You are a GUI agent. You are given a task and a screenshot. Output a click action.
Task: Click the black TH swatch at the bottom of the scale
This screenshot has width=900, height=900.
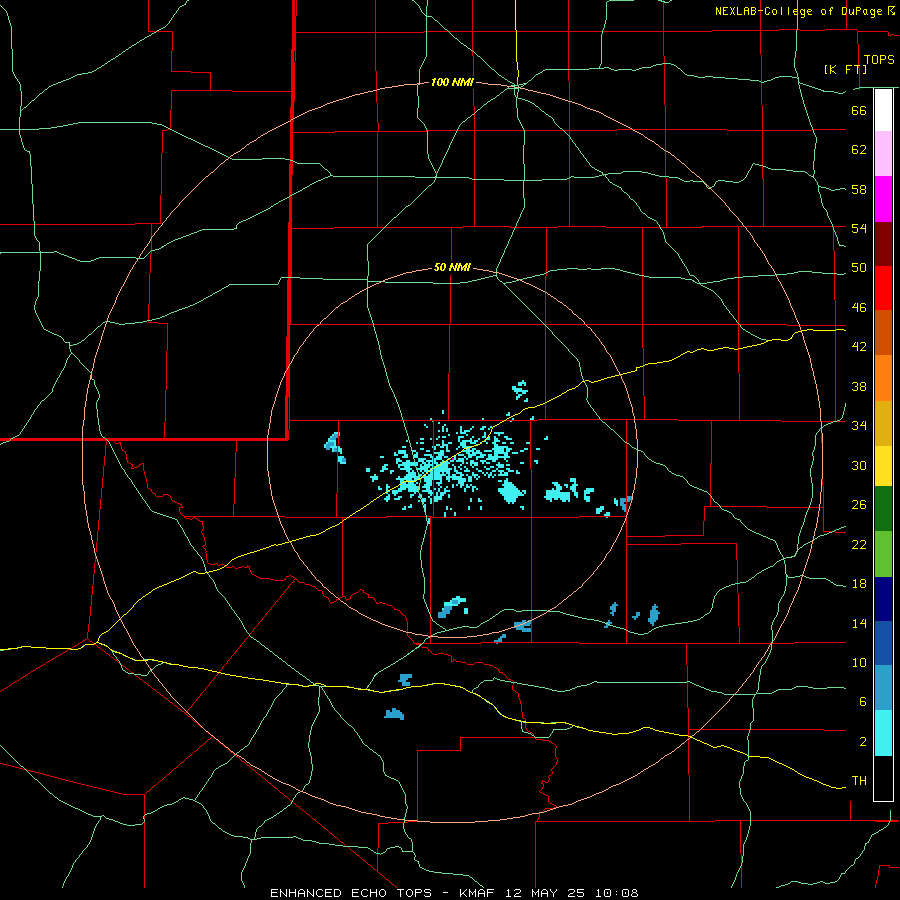pos(883,778)
